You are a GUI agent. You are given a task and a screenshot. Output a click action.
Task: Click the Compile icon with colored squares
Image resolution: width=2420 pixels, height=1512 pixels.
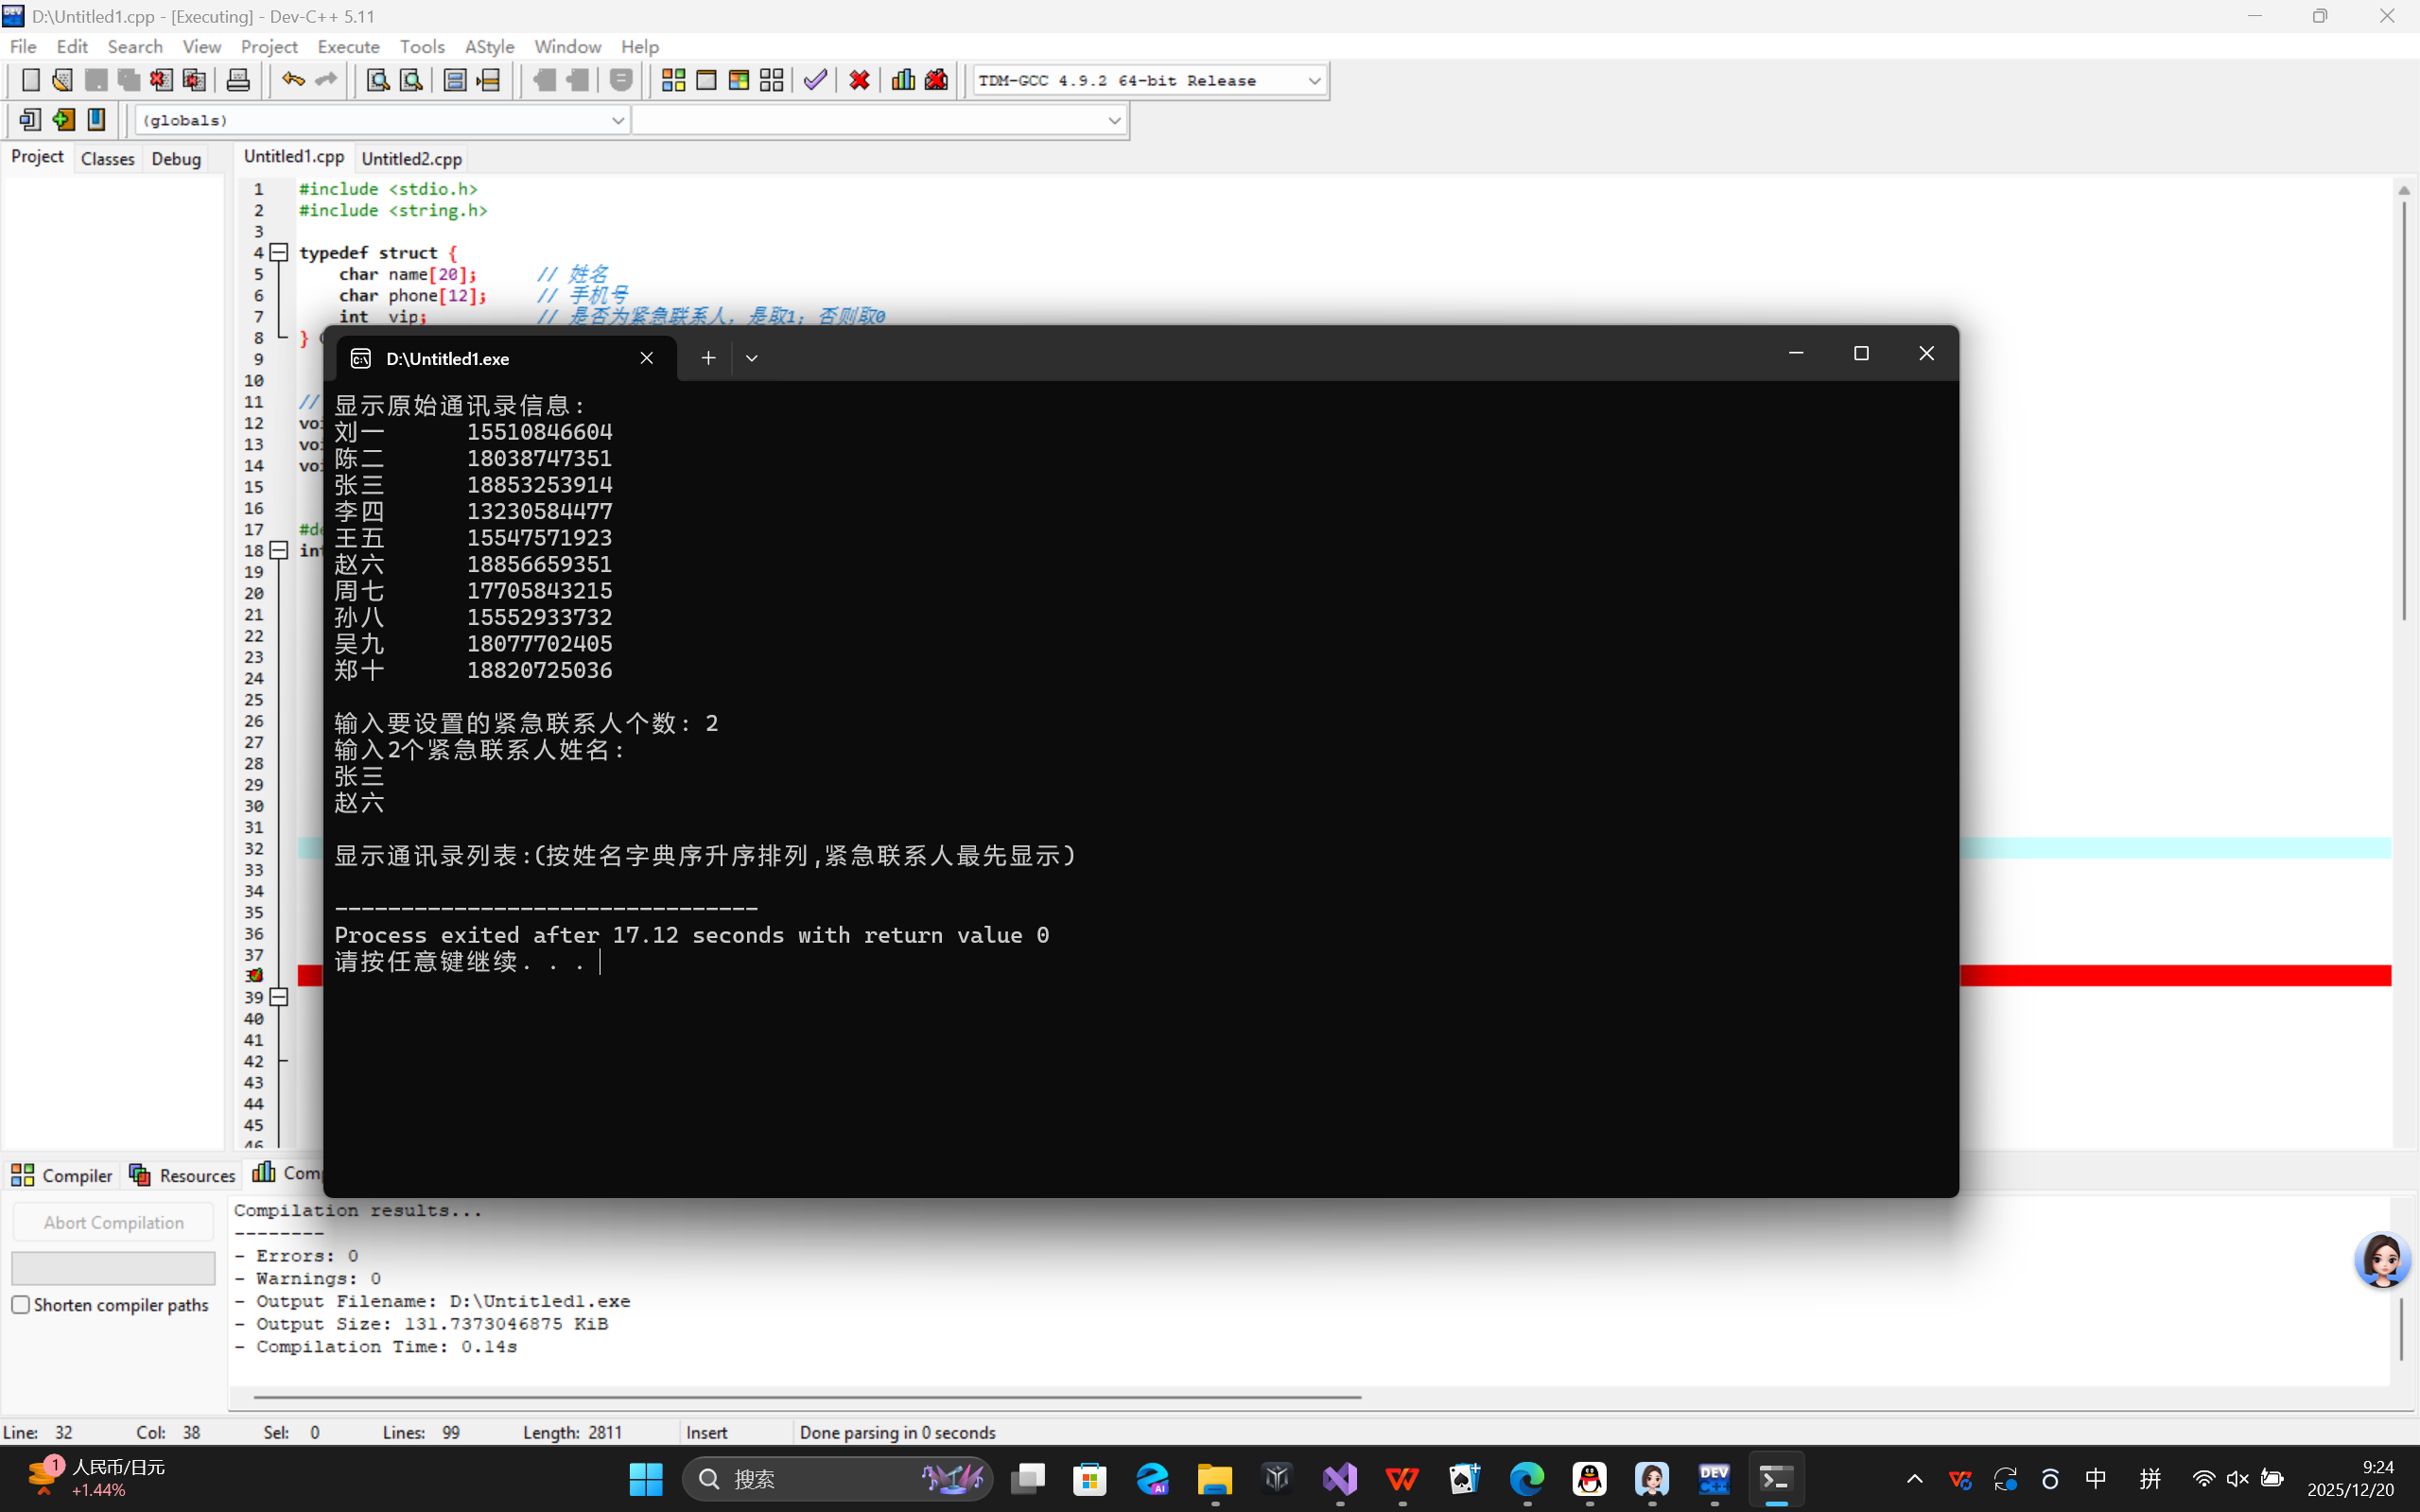[673, 80]
